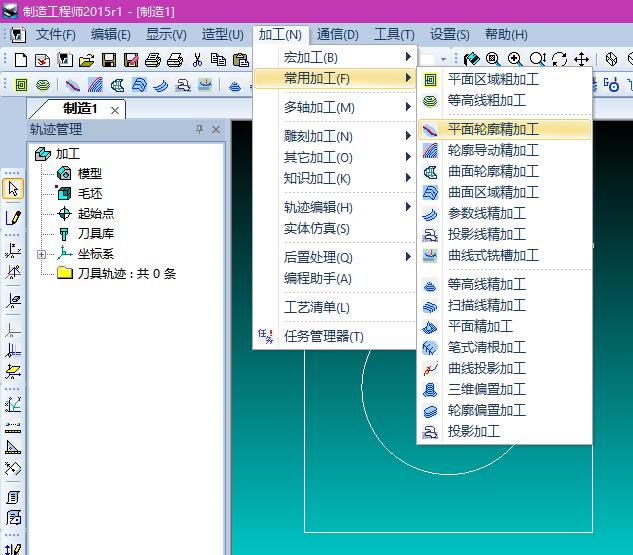The image size is (633, 555).
Task: Click the zoom-in magnifier toolbar icon
Action: tap(515, 59)
